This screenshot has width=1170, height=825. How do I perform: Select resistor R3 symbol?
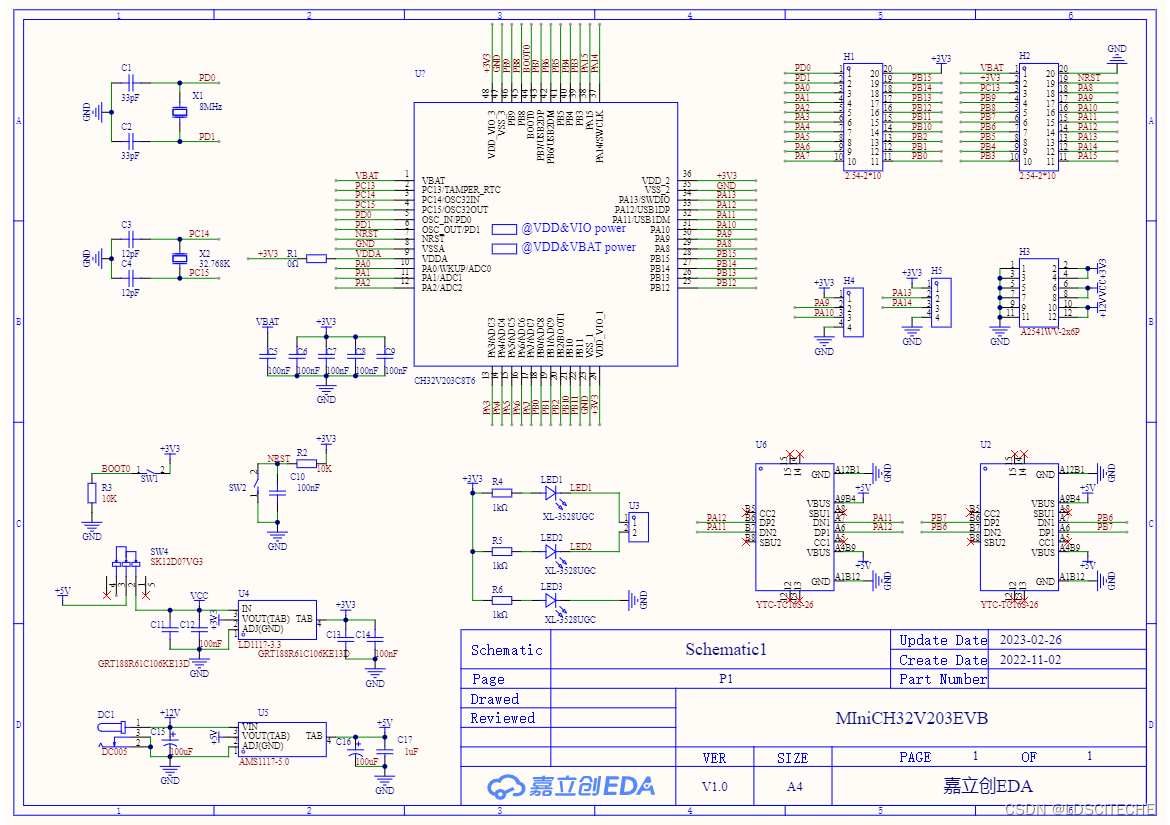tap(92, 492)
